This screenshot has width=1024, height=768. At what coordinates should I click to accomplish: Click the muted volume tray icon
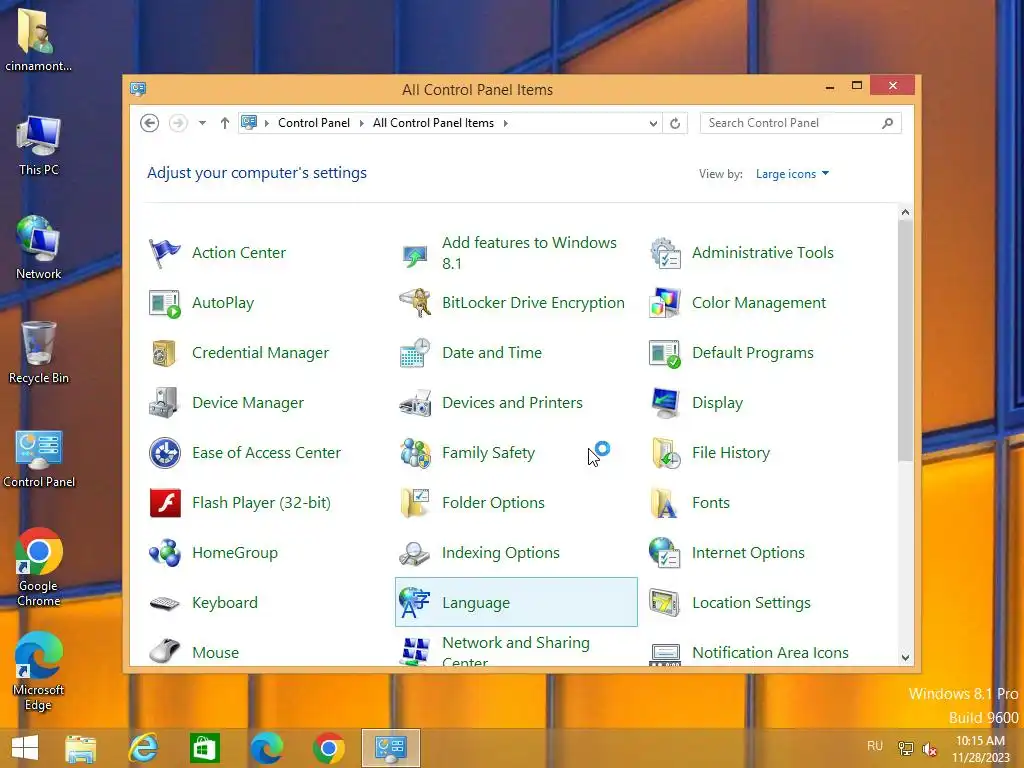point(929,748)
